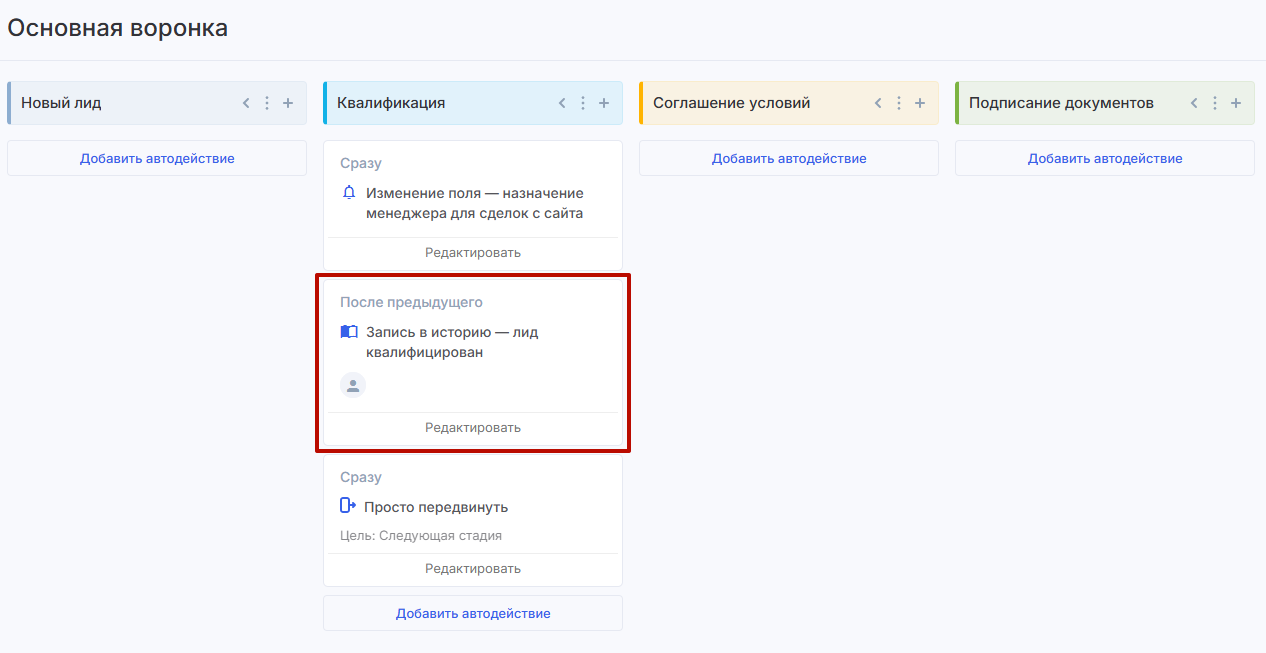Click the plus icon in Соглашение условий header
Image resolution: width=1266 pixels, height=653 pixels.
click(920, 103)
